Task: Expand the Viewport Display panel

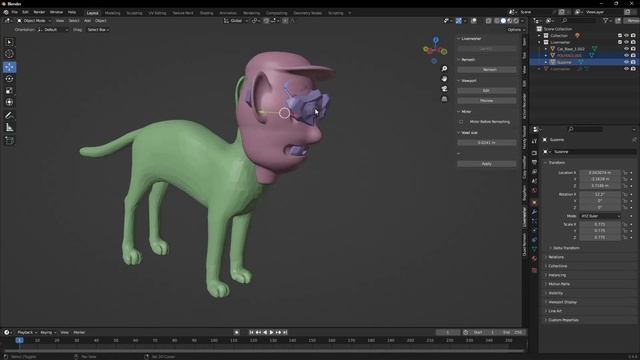Action: (562, 302)
